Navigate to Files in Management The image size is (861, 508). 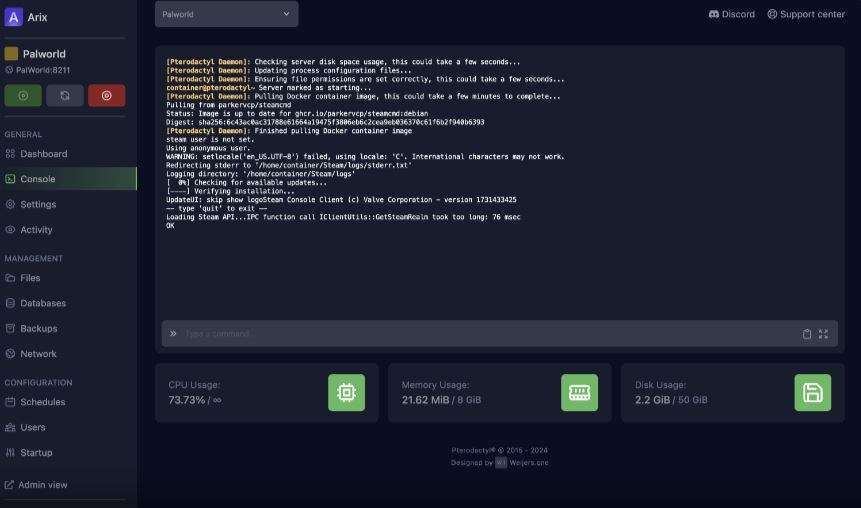pos(30,278)
